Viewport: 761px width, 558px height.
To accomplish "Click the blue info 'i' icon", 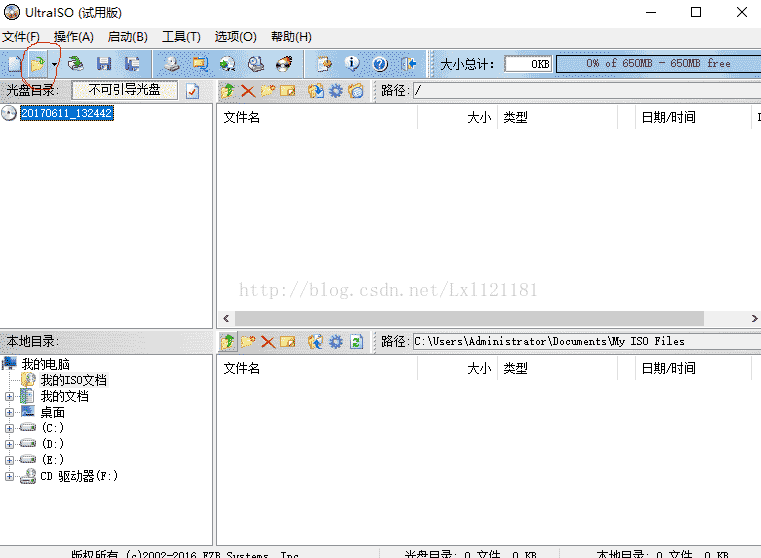I will 352,64.
